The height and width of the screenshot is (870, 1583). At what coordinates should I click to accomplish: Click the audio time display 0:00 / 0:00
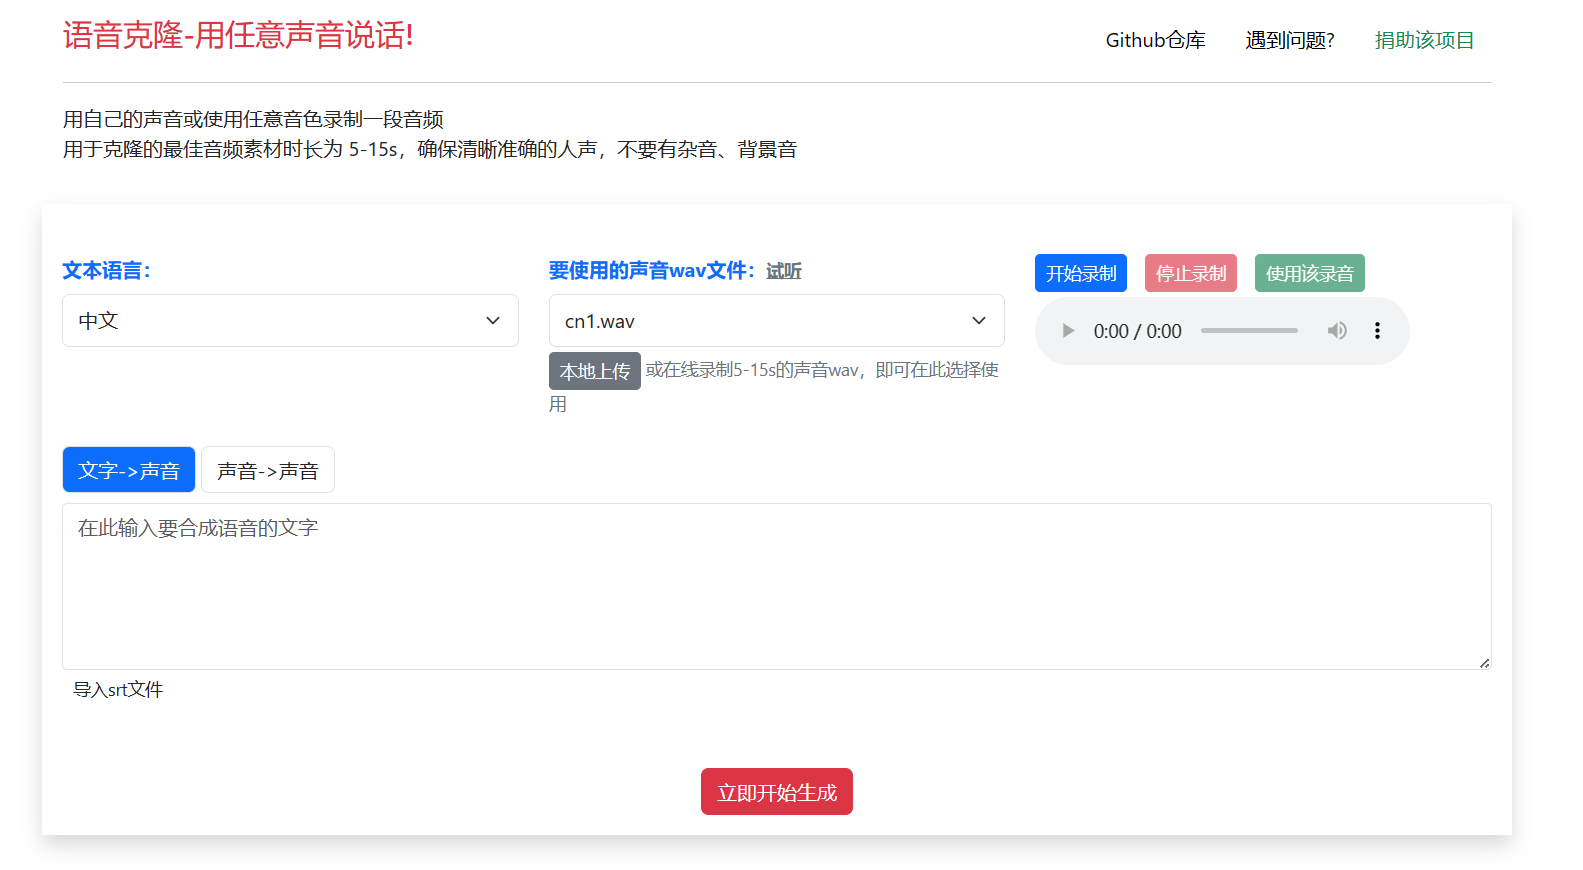(x=1137, y=331)
